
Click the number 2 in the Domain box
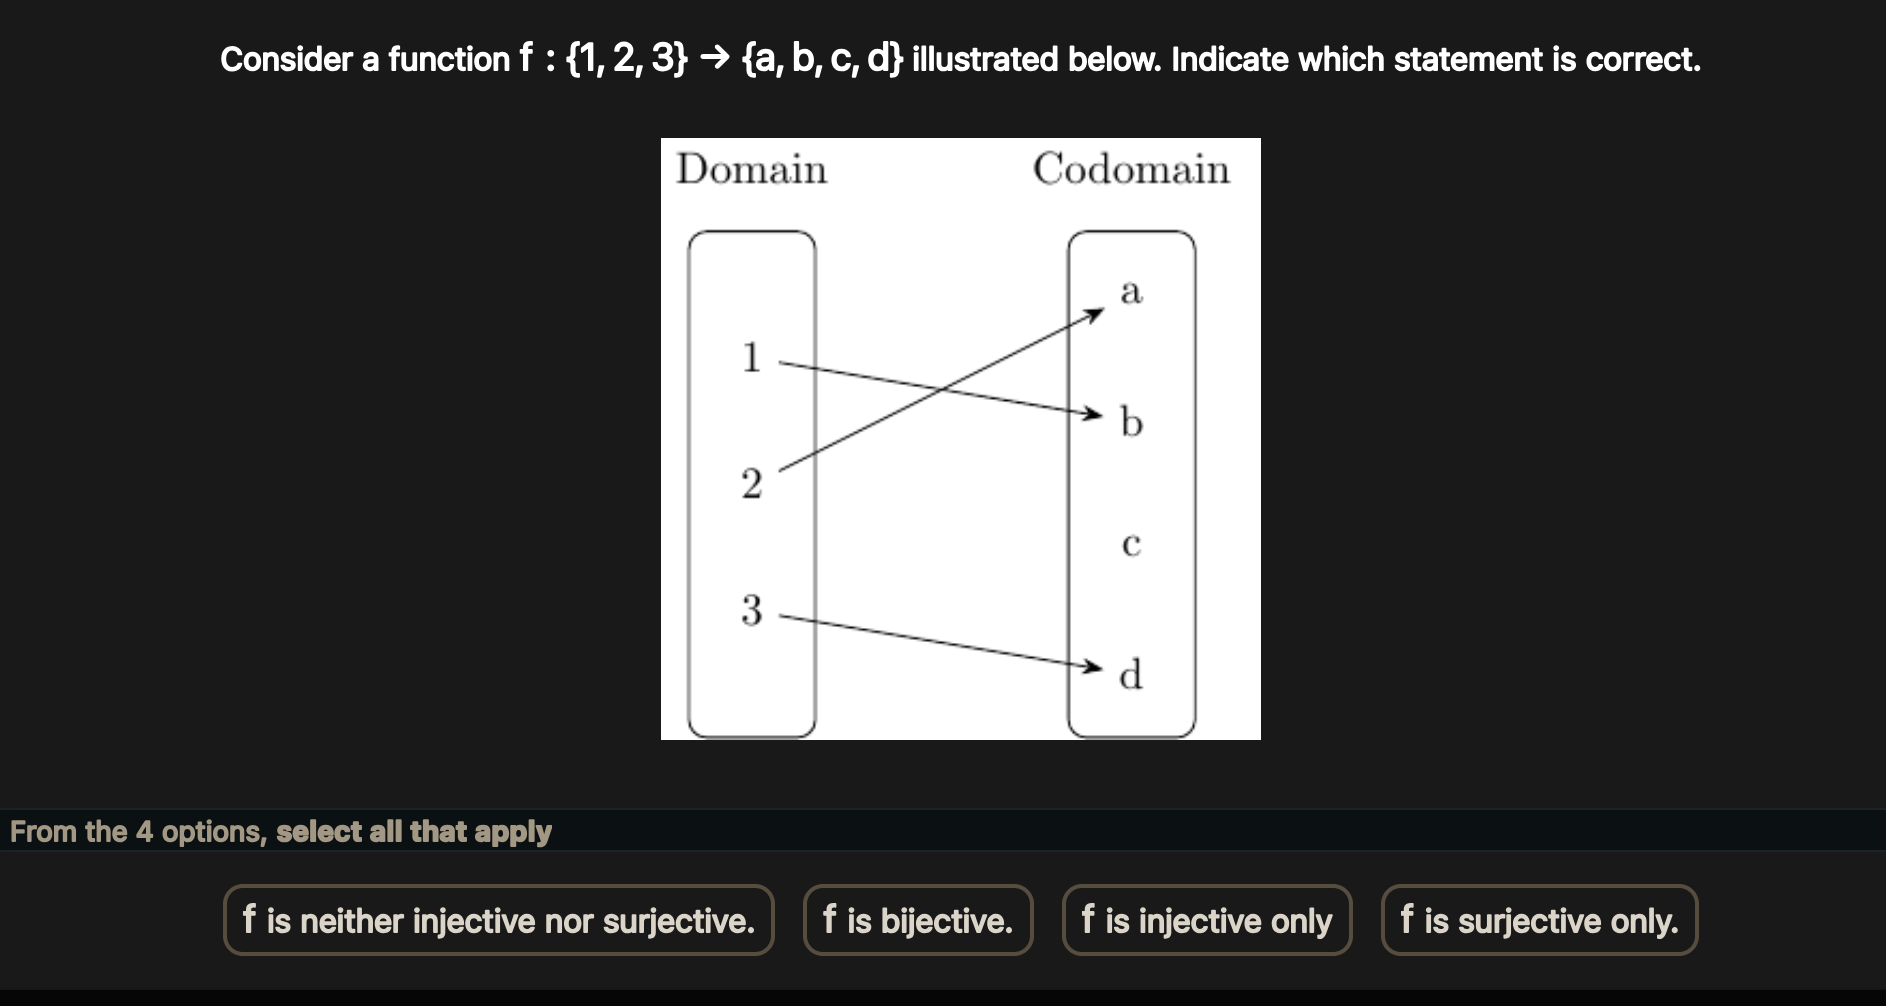(x=751, y=484)
